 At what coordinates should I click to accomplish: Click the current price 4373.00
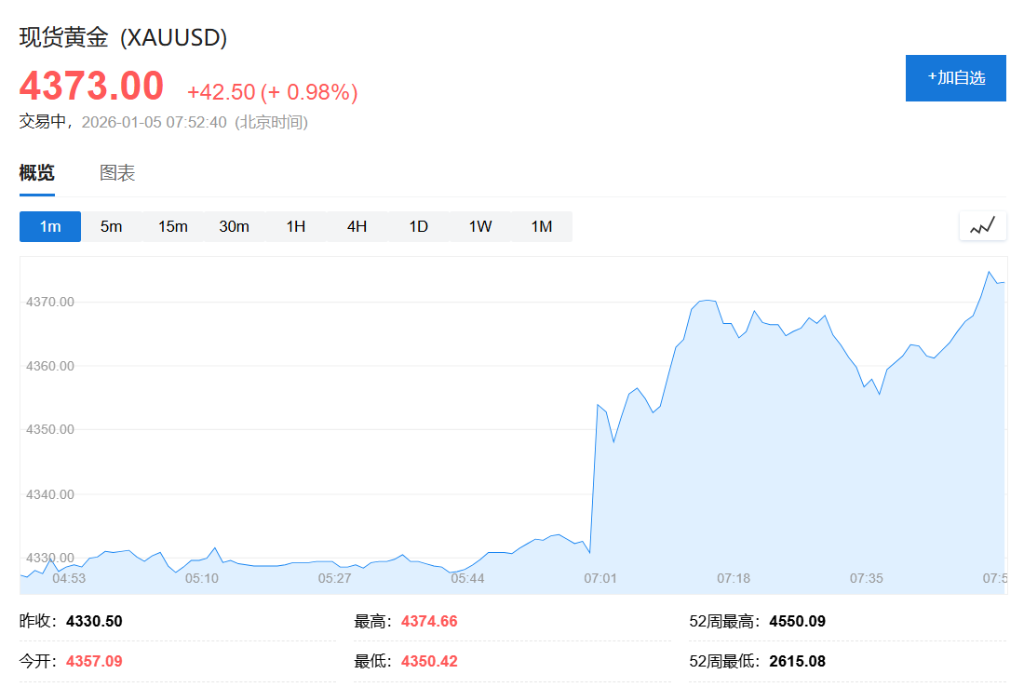click(x=91, y=86)
